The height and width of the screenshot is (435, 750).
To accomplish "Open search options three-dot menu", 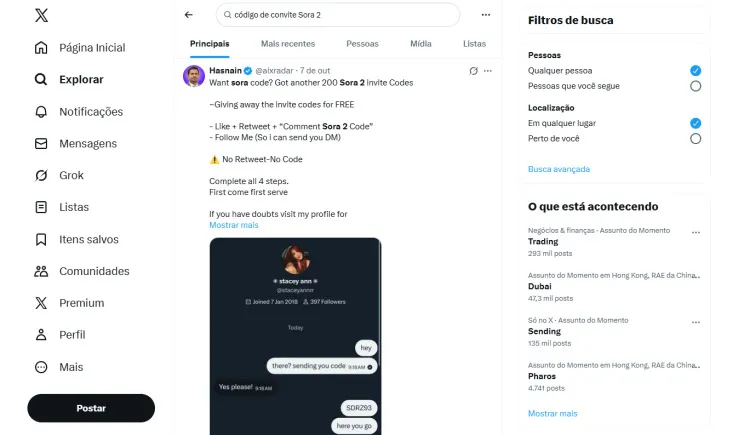I will click(486, 15).
